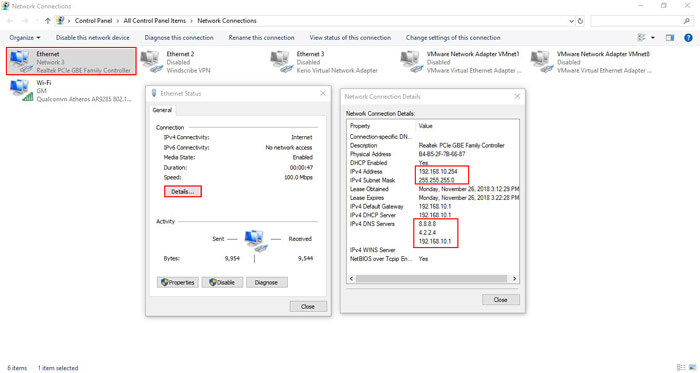The width and height of the screenshot is (700, 373).
Task: Select the VMware Network Adapter VMnet1 icon
Action: click(412, 62)
